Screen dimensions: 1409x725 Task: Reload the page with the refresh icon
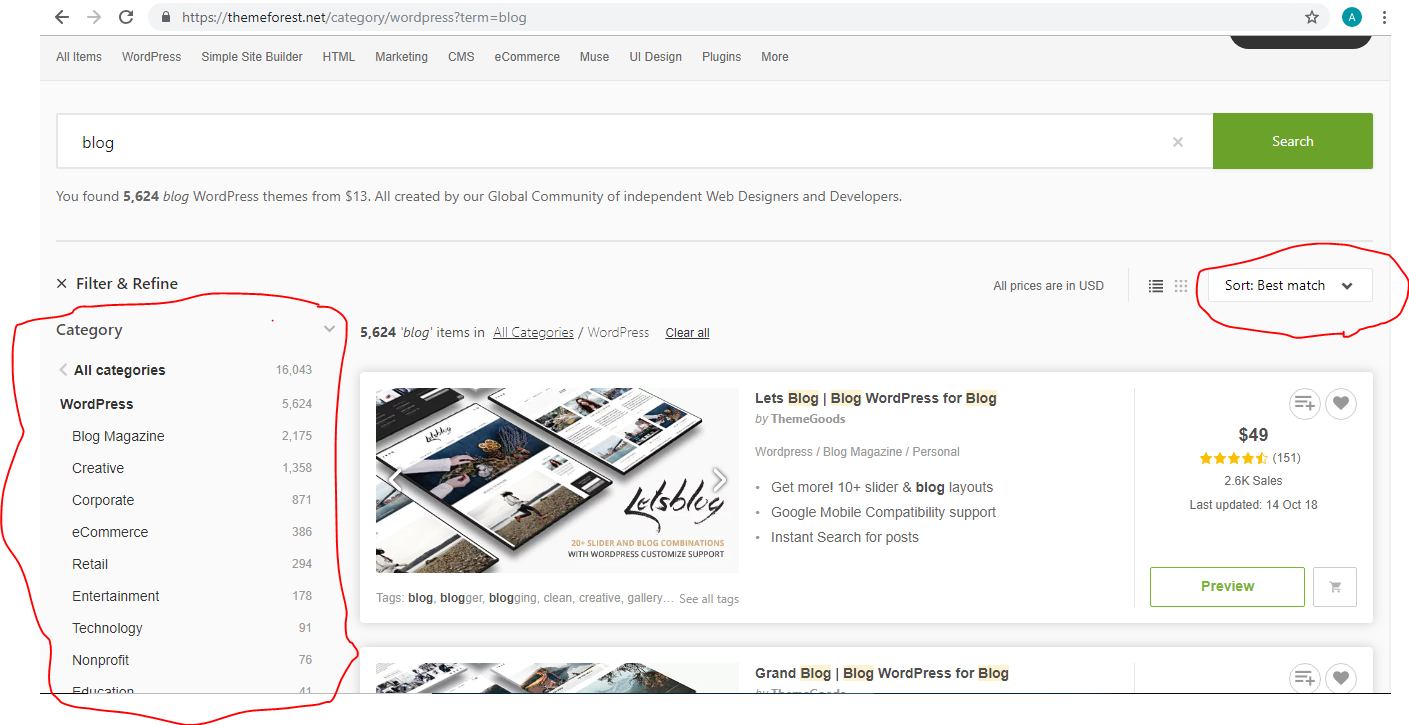[126, 17]
